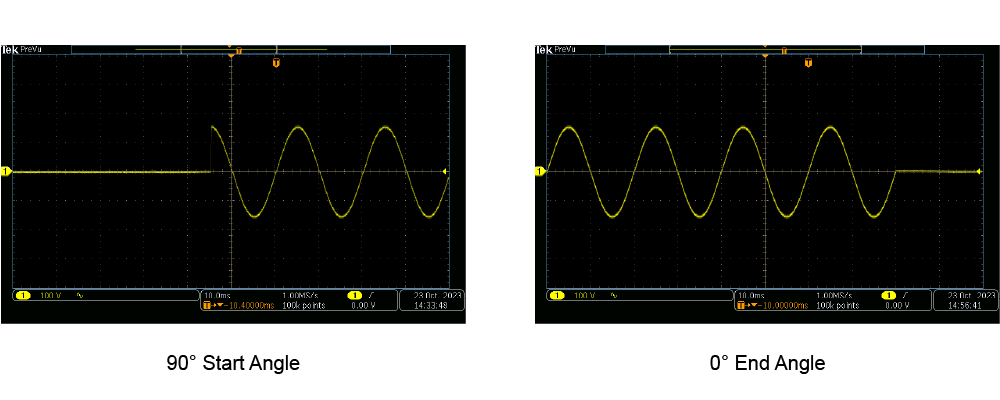This screenshot has height=400, width=1000.
Task: Click trigger level arrow at left scope's right edge
Action: point(446,172)
